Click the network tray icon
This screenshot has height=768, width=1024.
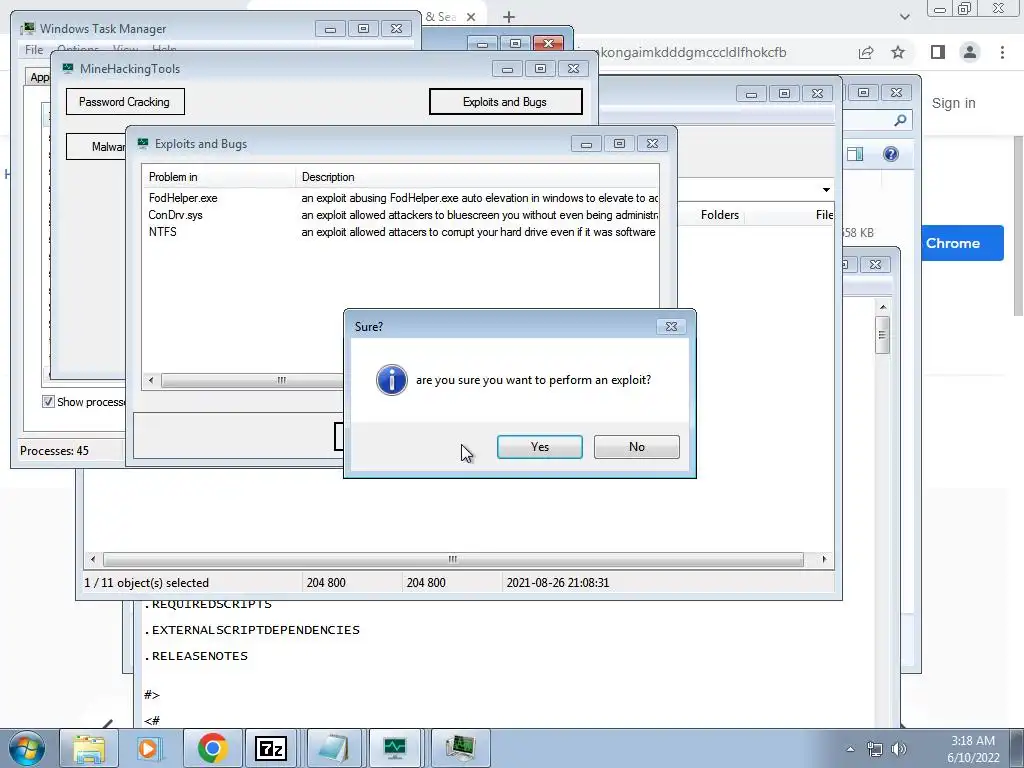874,749
